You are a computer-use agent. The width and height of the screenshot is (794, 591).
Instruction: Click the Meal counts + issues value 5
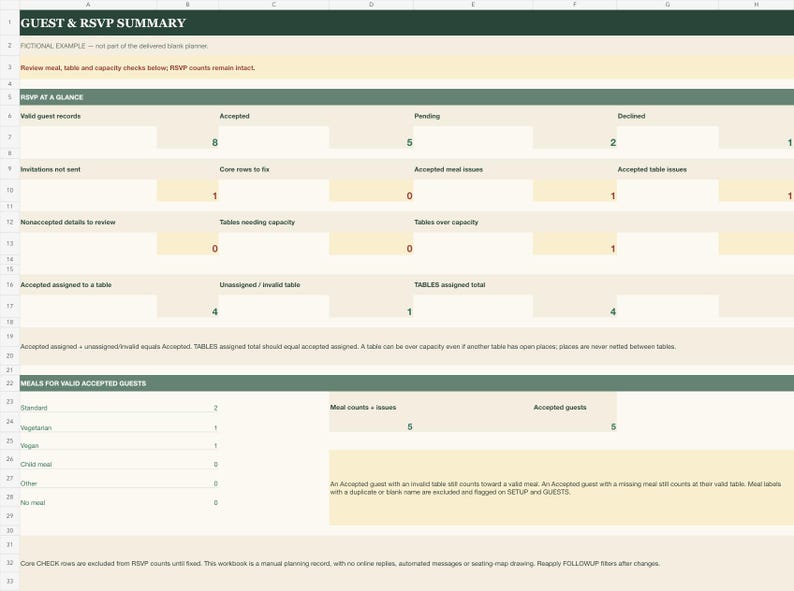(x=410, y=427)
